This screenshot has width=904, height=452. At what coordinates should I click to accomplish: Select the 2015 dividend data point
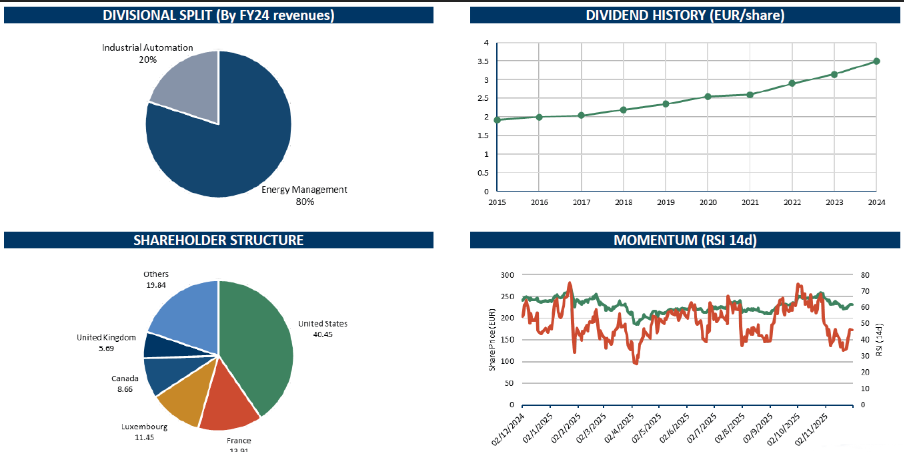[x=497, y=120]
